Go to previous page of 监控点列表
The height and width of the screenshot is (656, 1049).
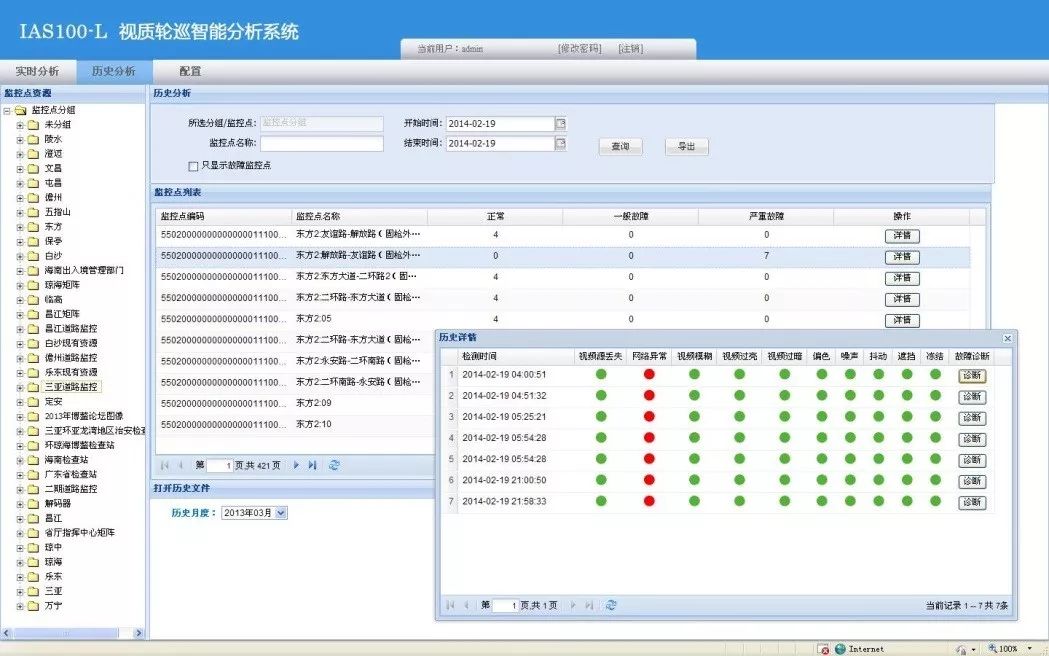(x=181, y=465)
